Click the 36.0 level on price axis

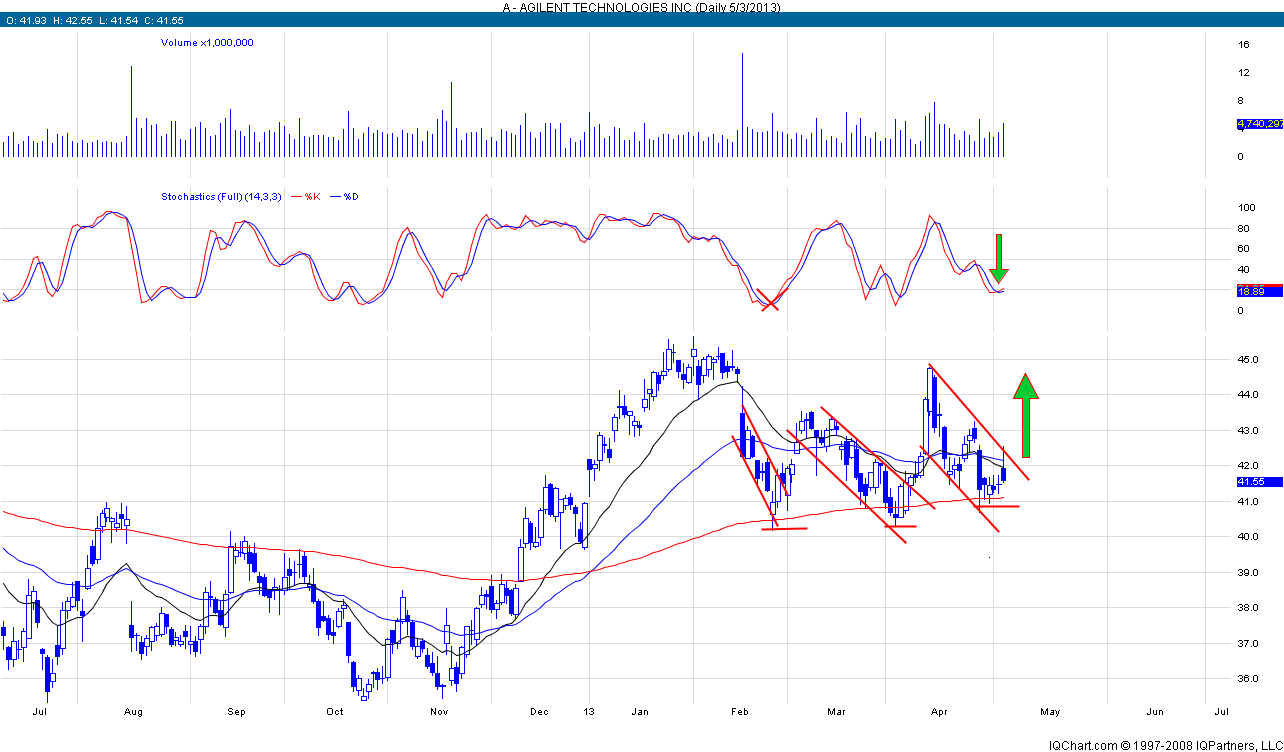pos(1248,679)
